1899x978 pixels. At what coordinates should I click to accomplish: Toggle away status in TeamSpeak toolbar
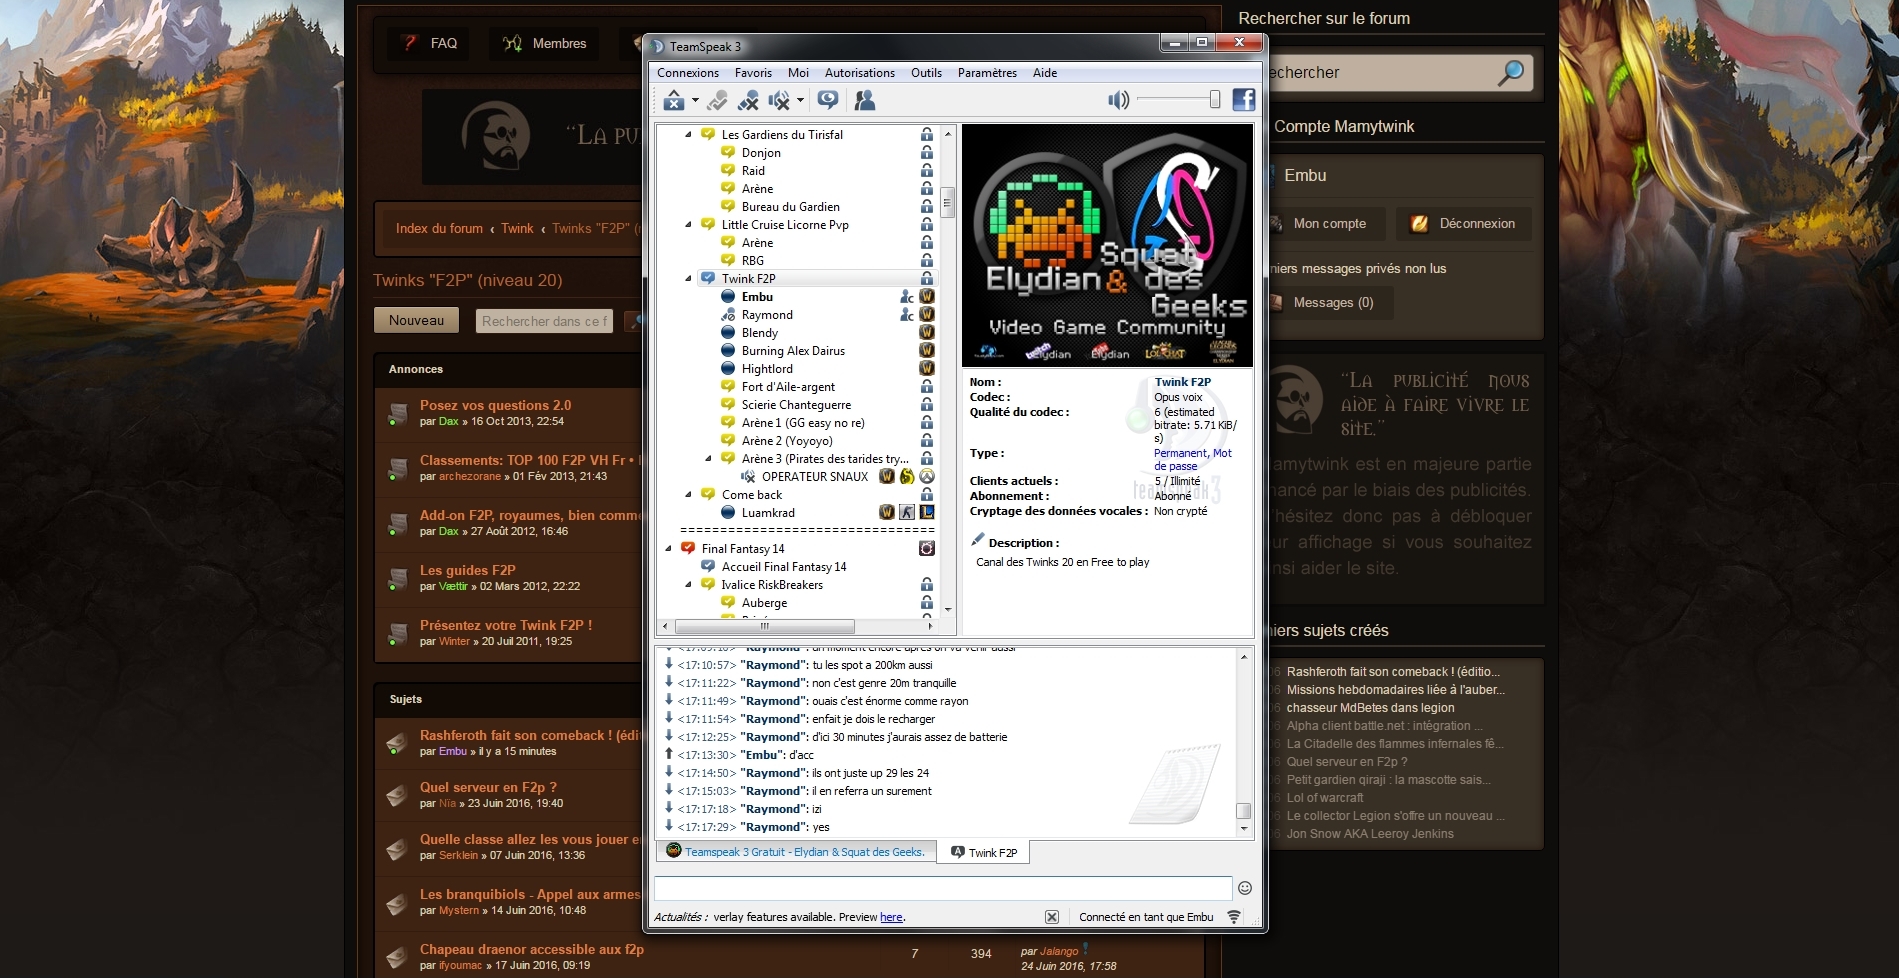(674, 100)
